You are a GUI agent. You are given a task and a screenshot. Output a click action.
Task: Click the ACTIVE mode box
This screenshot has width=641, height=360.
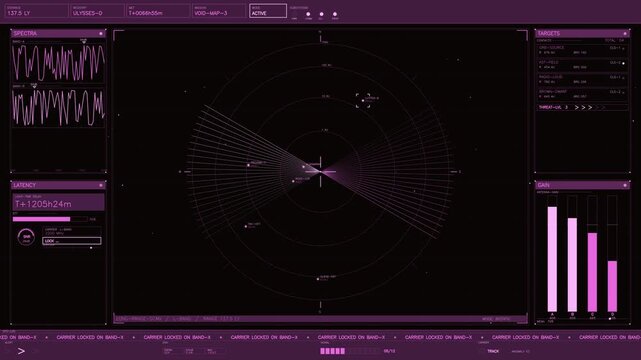point(268,11)
